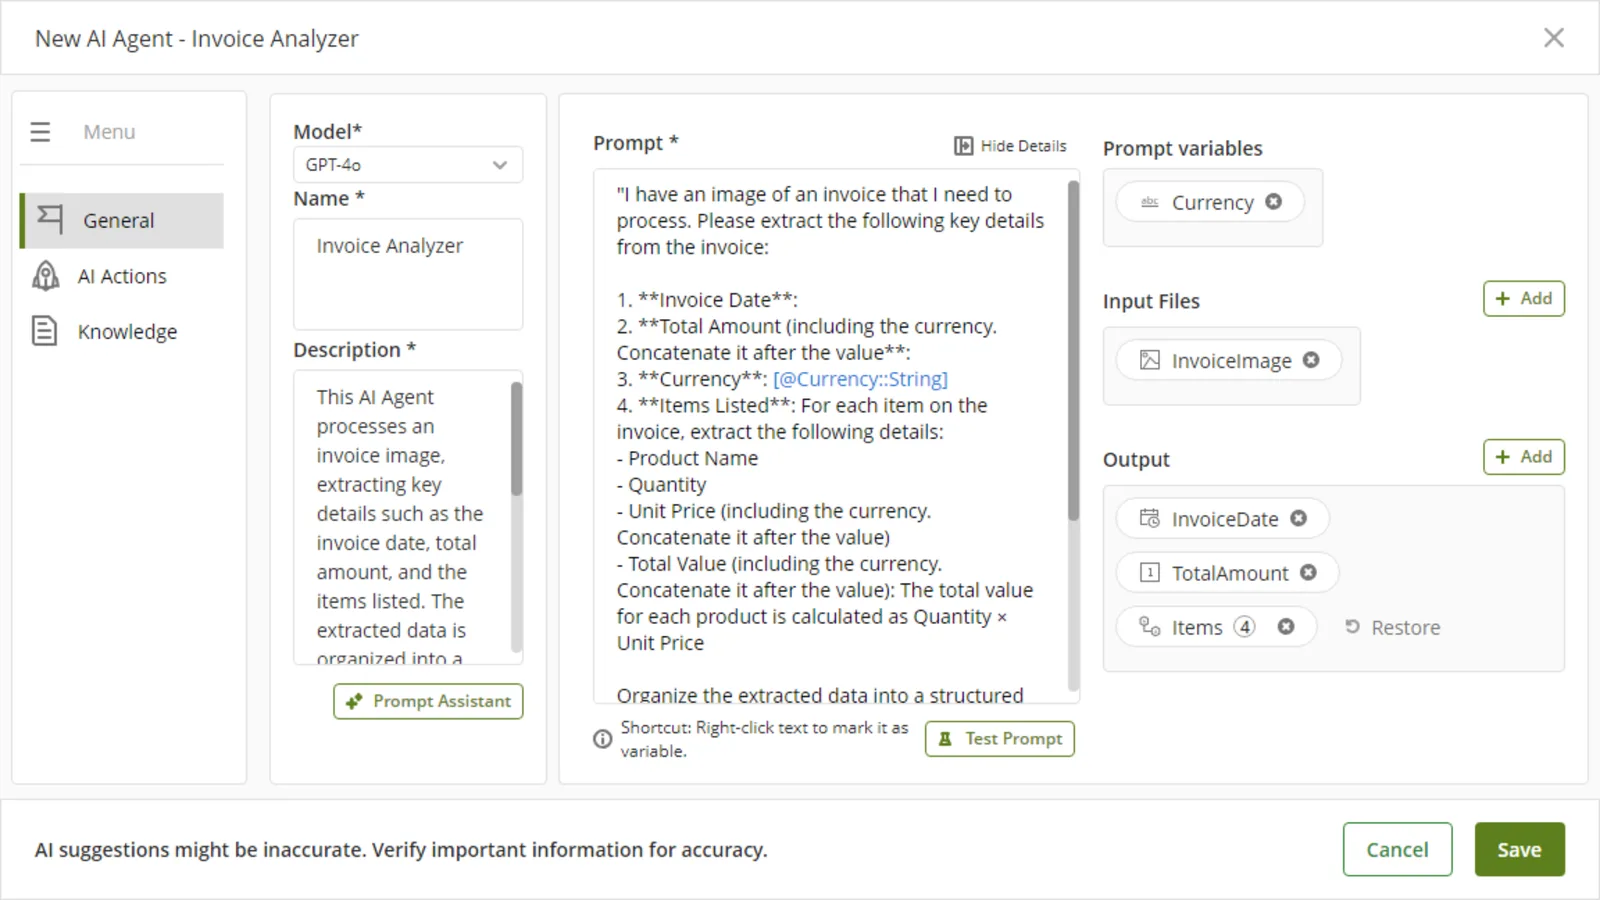Delete the InvoiceDate output
This screenshot has width=1600, height=900.
(1298, 518)
